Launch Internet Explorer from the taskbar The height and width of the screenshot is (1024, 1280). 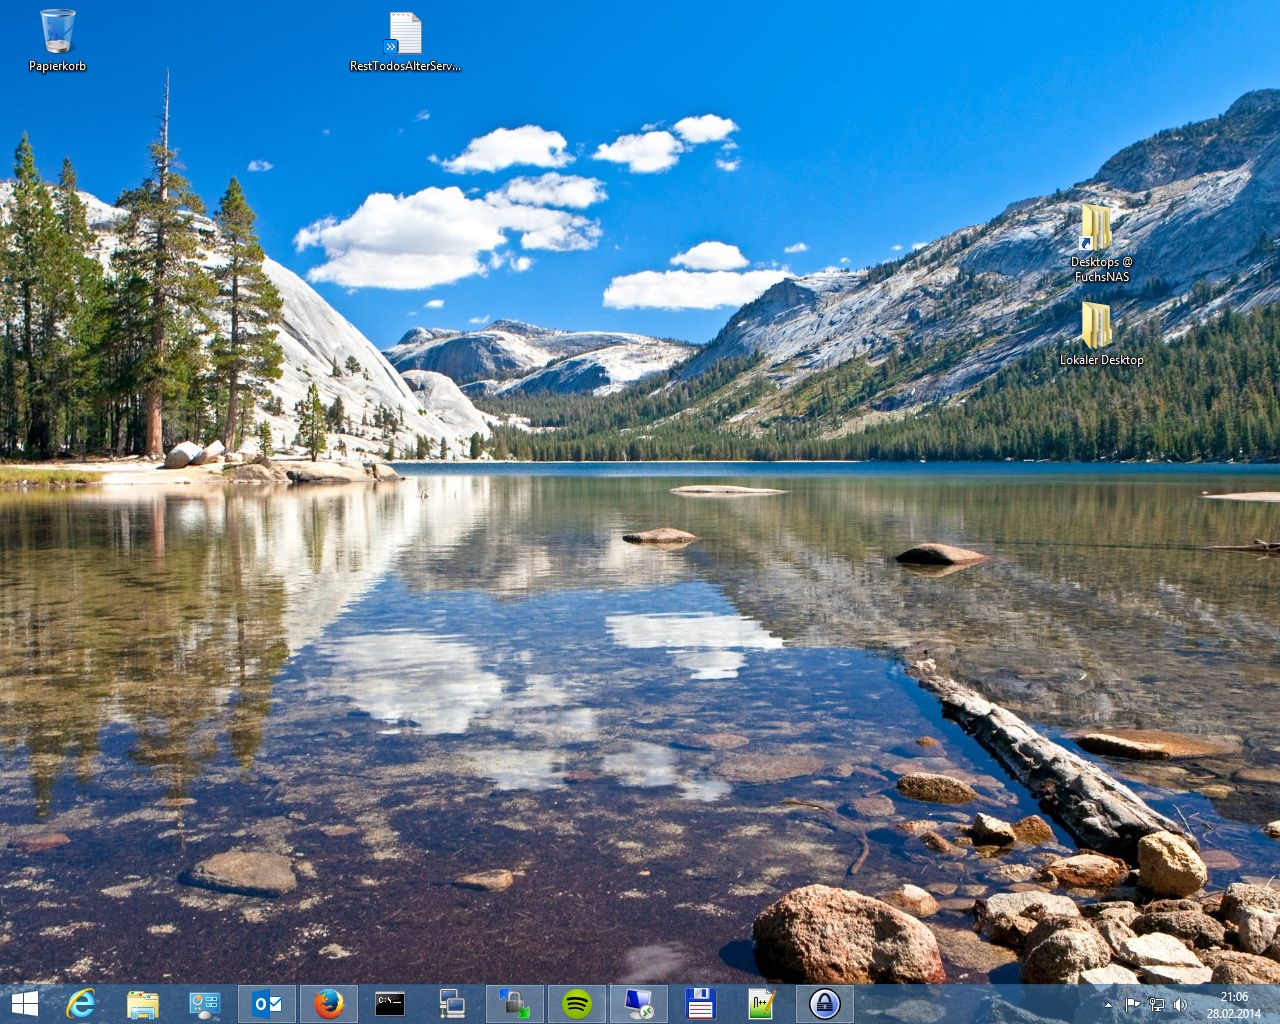pos(81,1004)
